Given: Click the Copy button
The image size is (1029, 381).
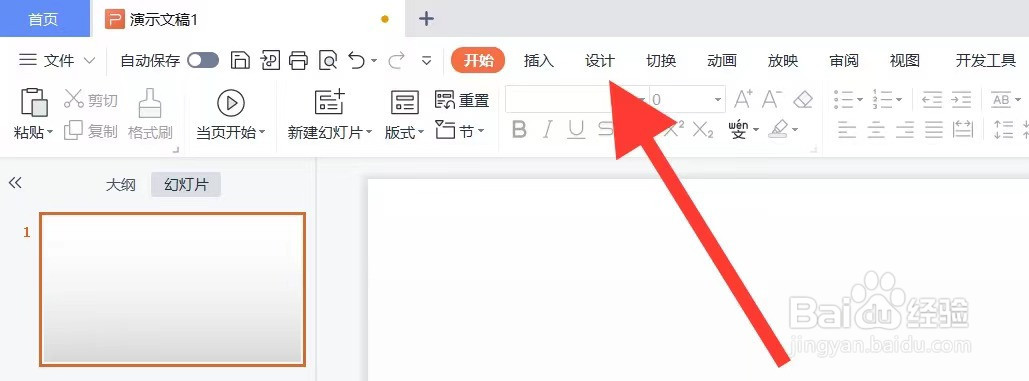Looking at the screenshot, I should point(91,131).
